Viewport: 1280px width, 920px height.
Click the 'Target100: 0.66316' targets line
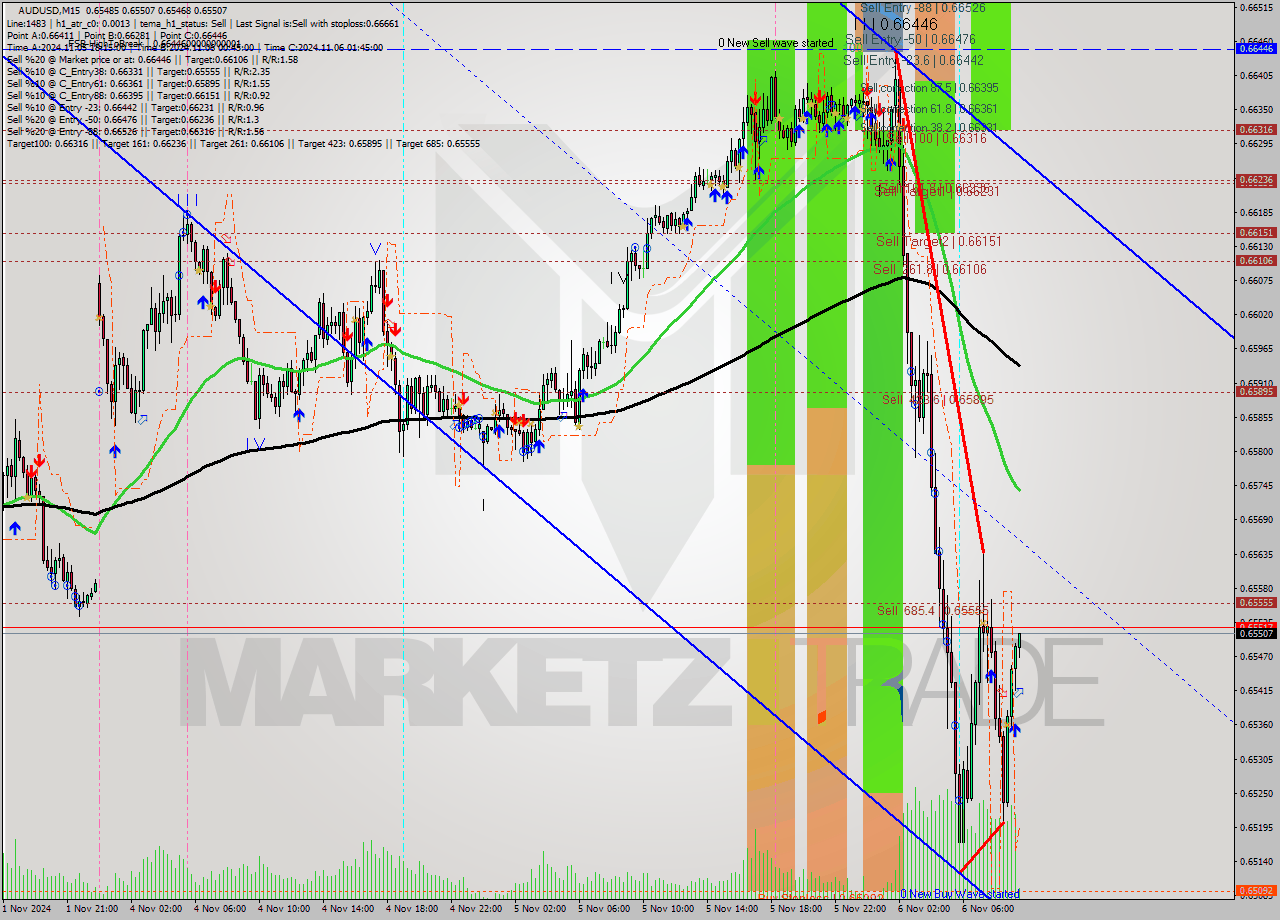[x=243, y=143]
